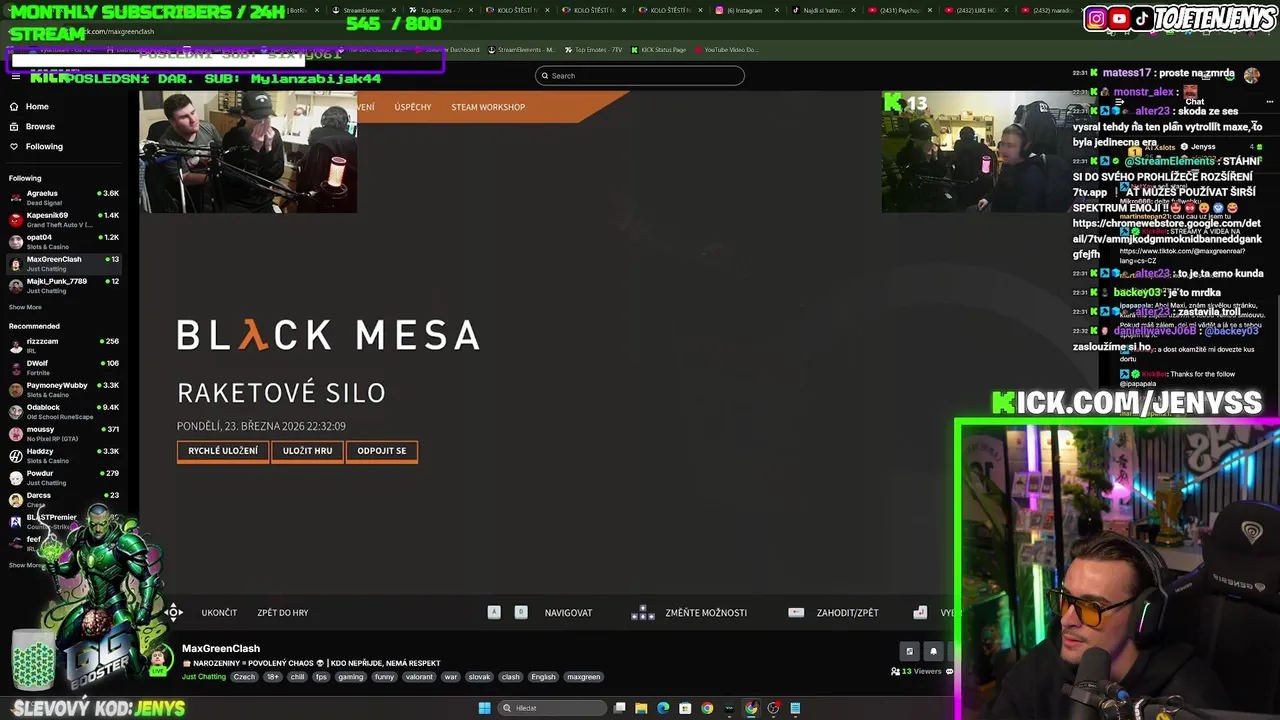Click ULOŽIT HRU button

pyautogui.click(x=307, y=451)
